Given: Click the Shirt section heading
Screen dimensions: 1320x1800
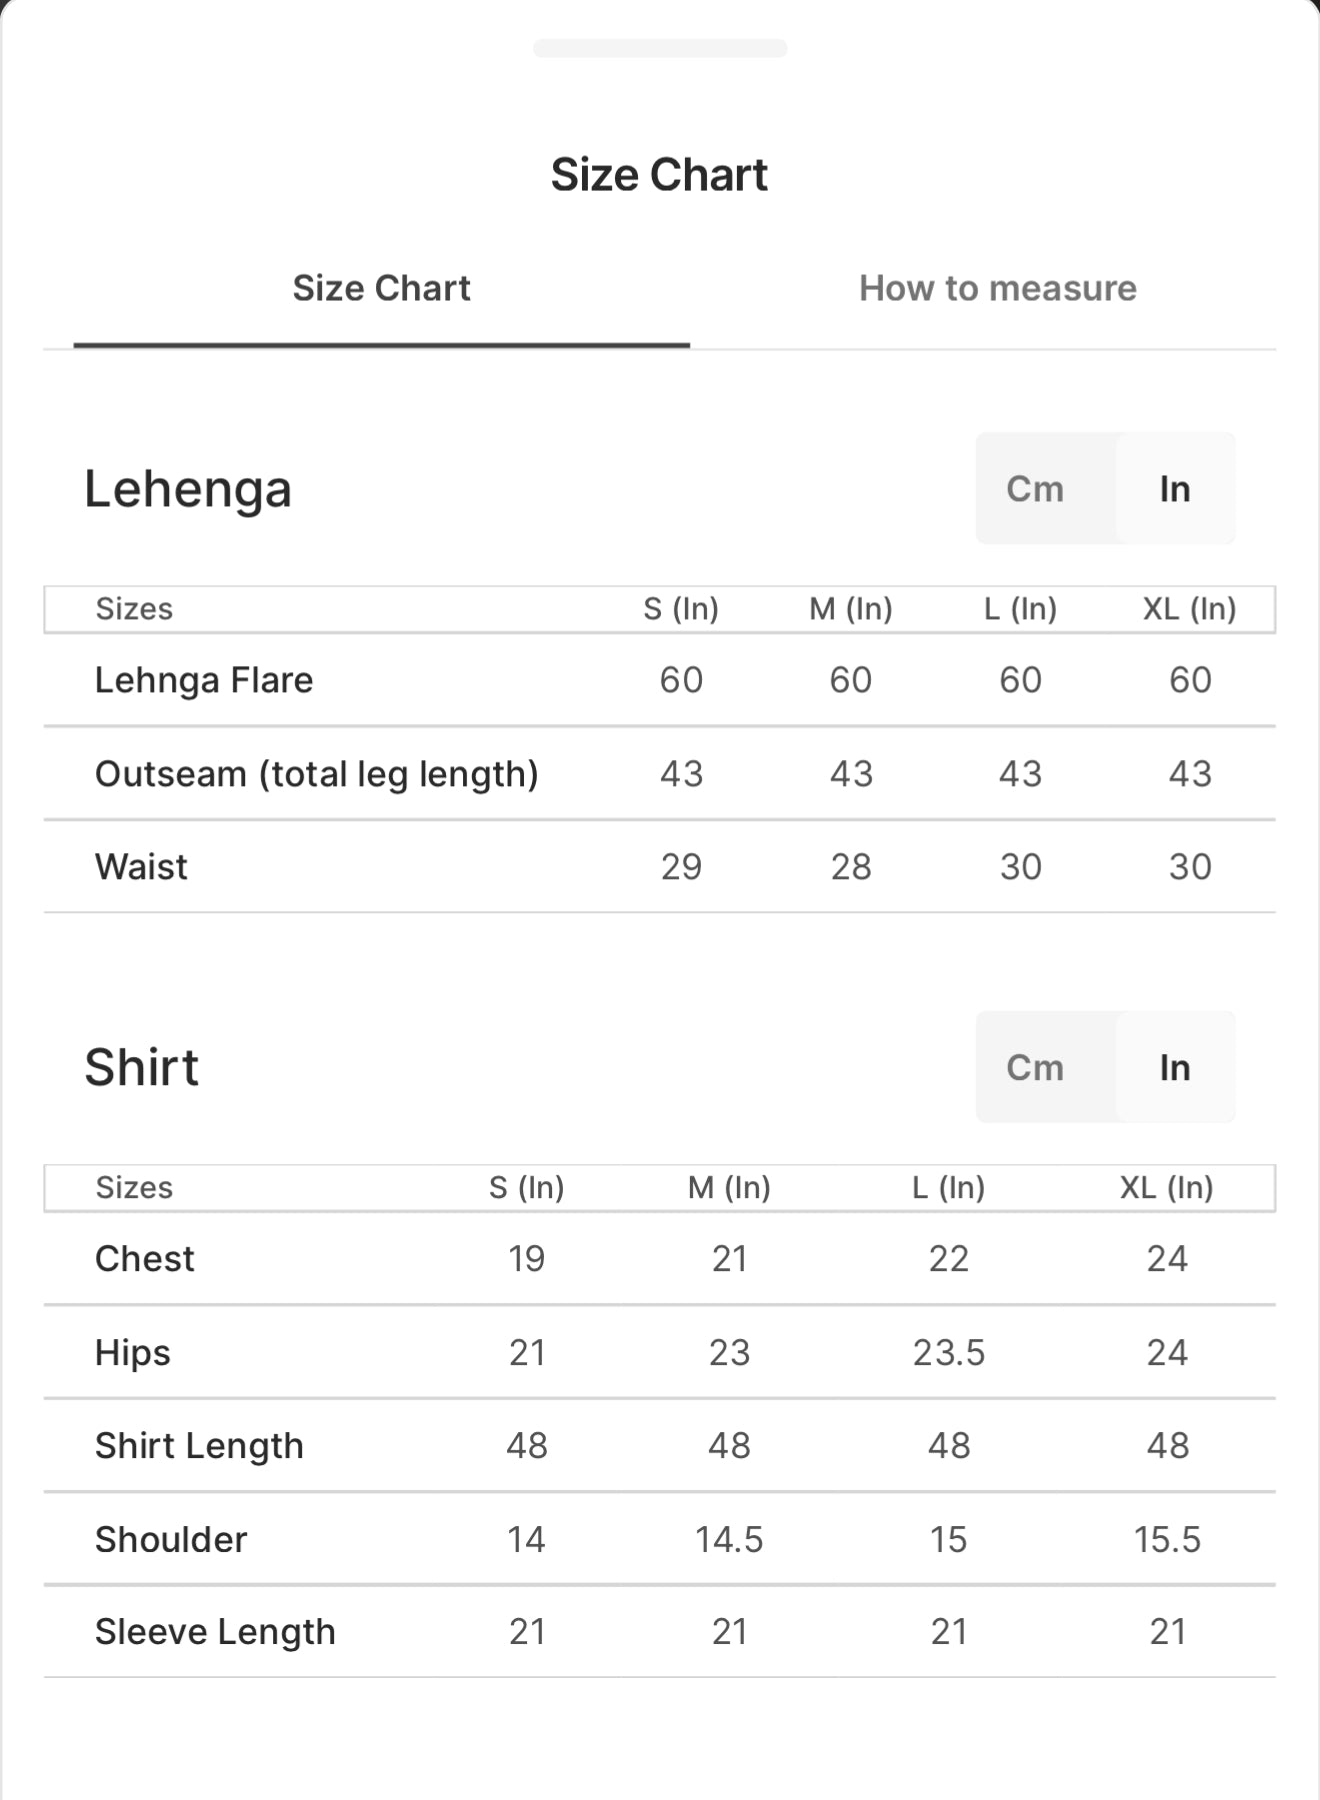Looking at the screenshot, I should [x=141, y=1067].
